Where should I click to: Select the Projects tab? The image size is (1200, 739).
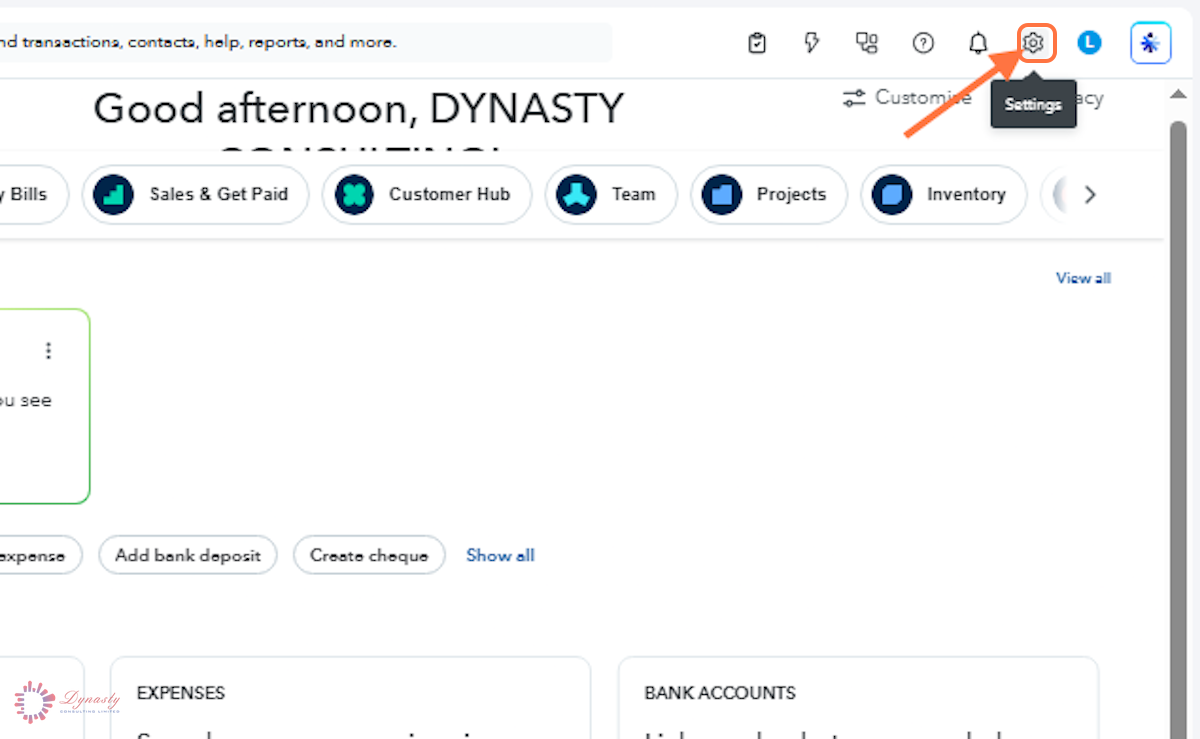click(768, 194)
